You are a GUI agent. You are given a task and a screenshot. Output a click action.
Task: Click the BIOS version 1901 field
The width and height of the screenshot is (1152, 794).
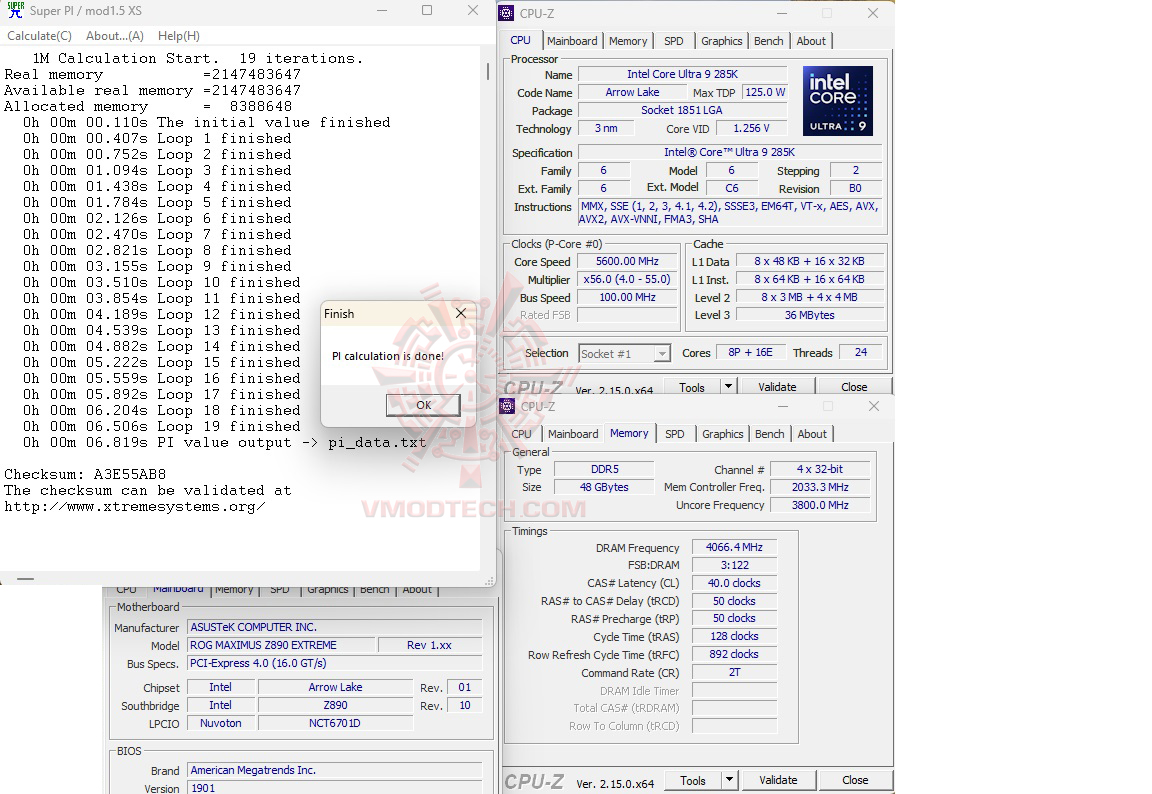(x=335, y=788)
